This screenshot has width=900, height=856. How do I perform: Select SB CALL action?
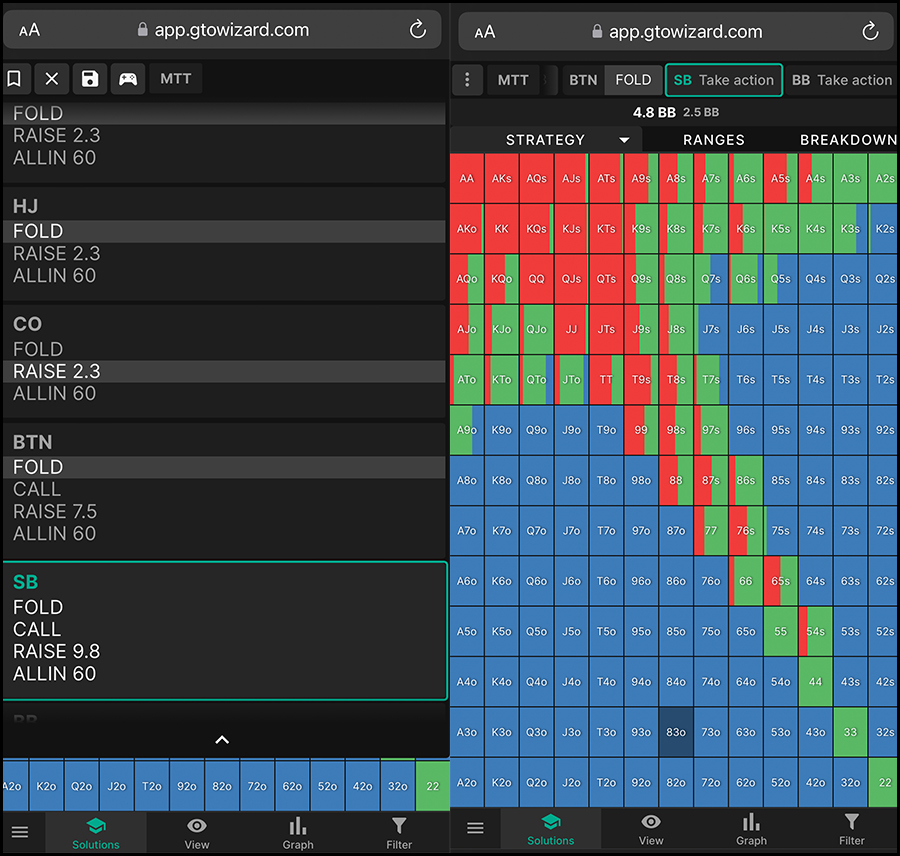tap(224, 629)
